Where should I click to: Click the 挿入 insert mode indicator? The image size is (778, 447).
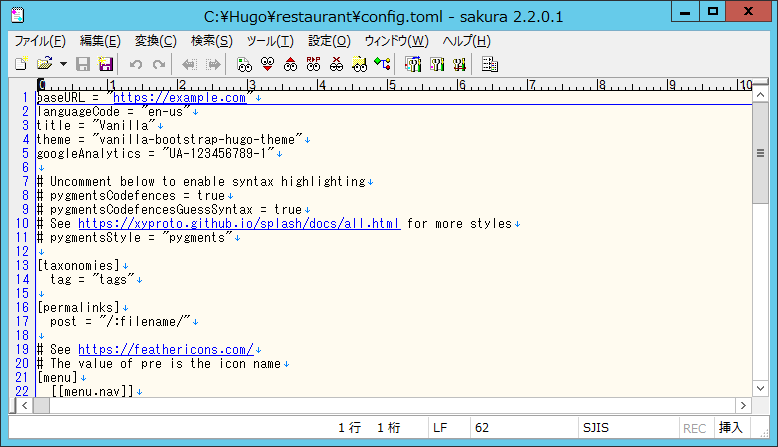click(731, 428)
